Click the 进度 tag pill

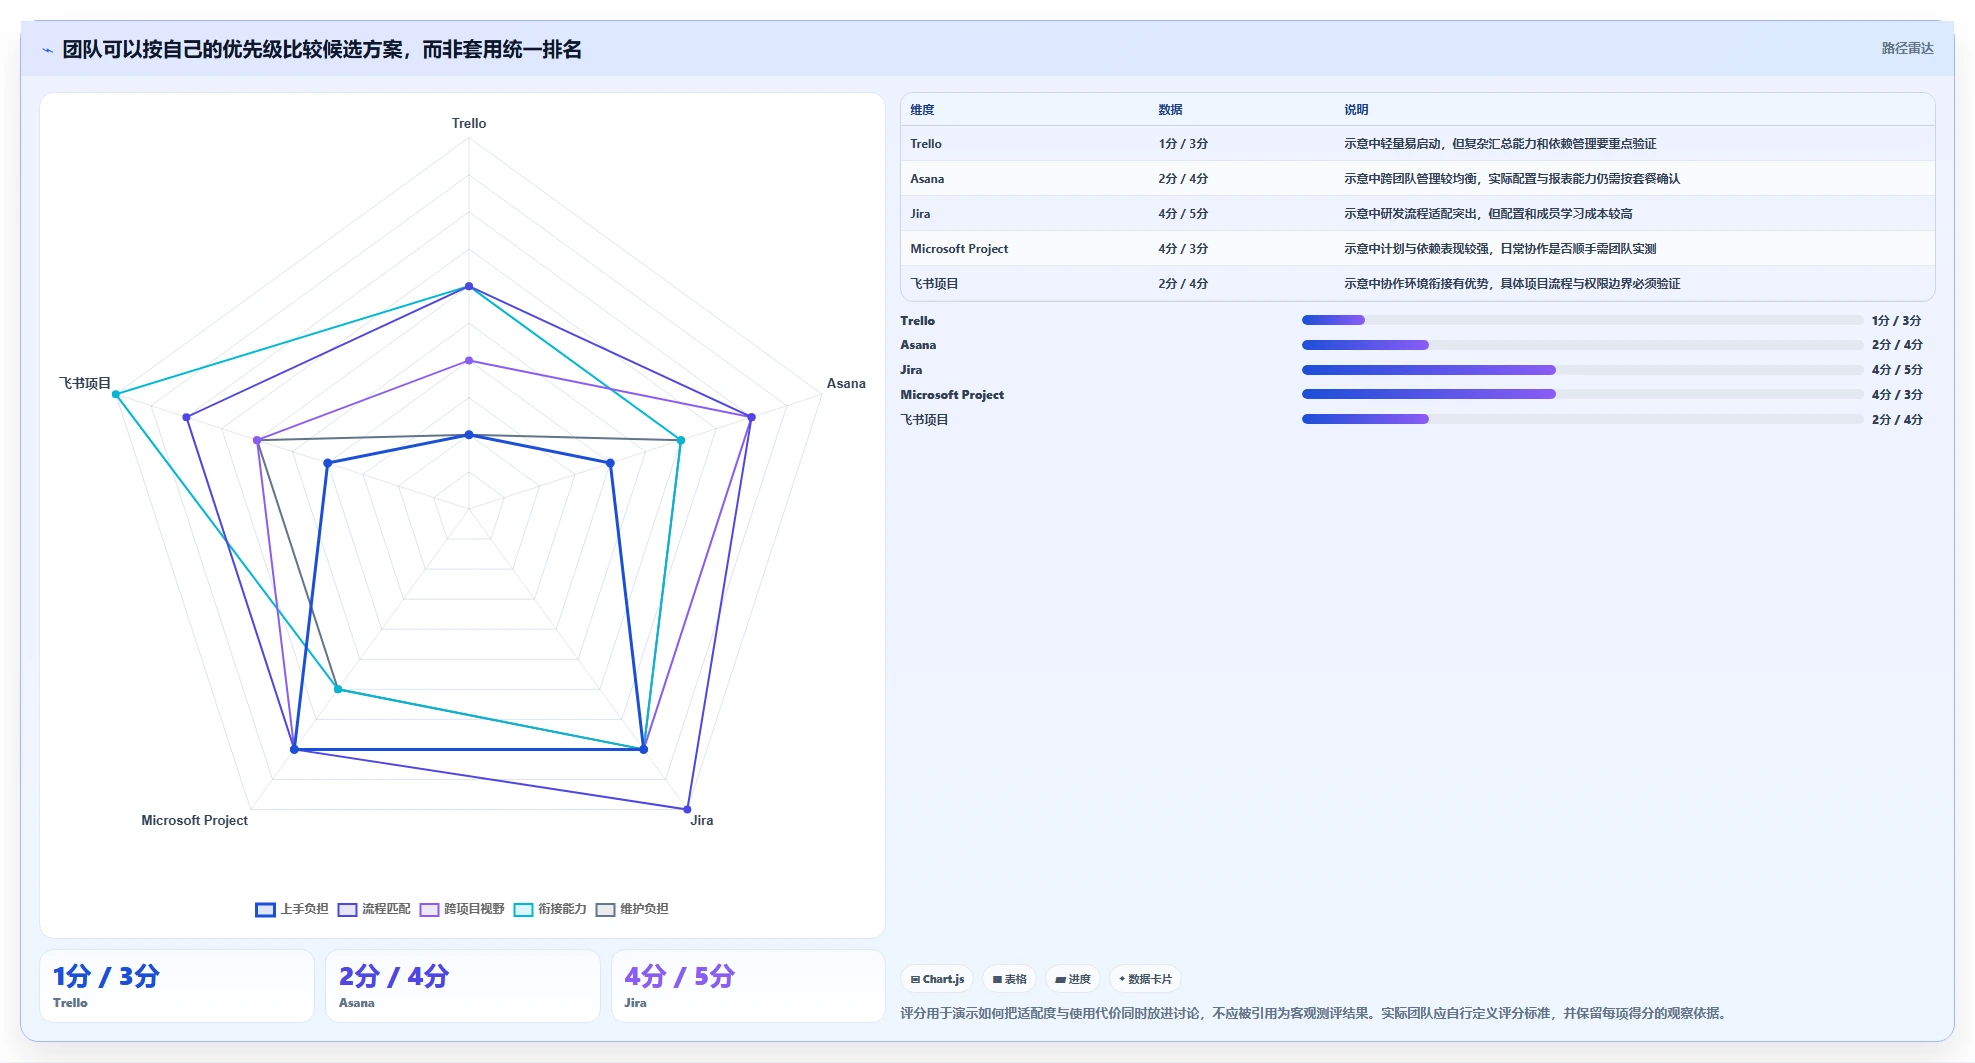1073,979
